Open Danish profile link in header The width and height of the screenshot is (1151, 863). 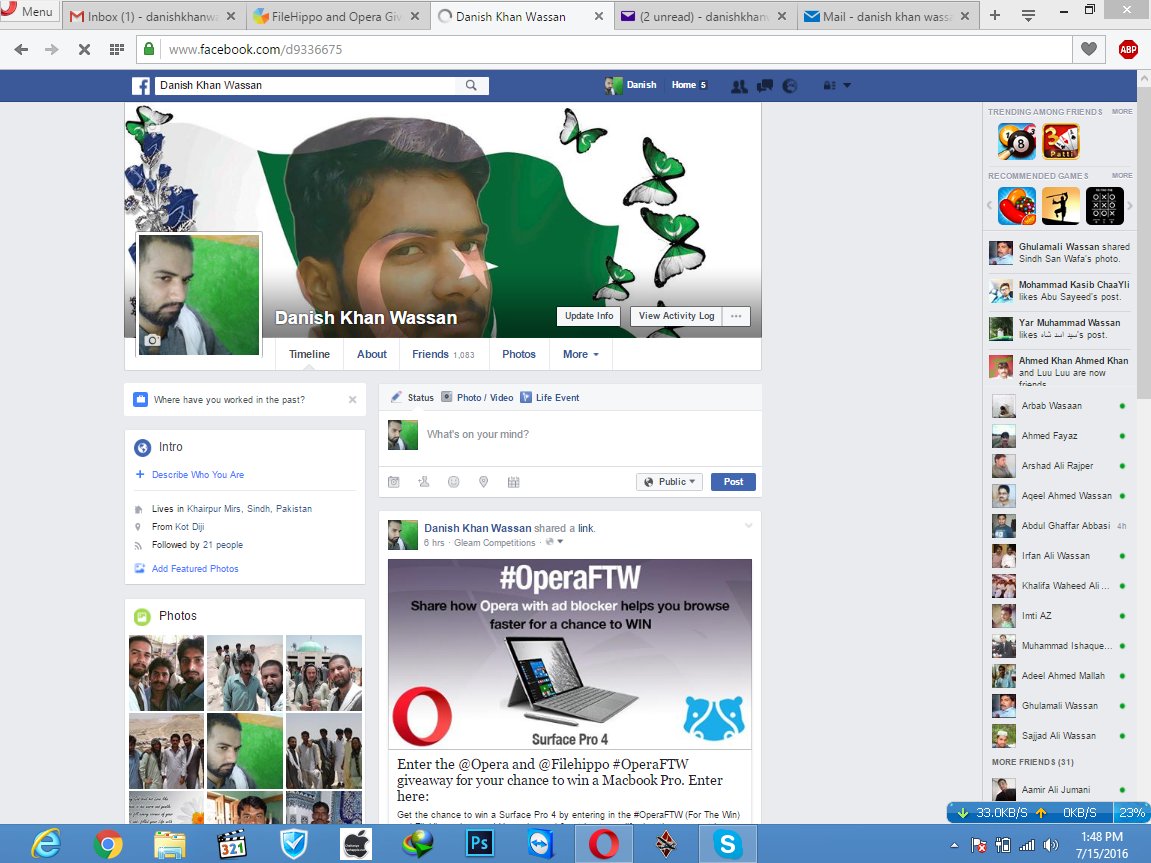point(631,85)
